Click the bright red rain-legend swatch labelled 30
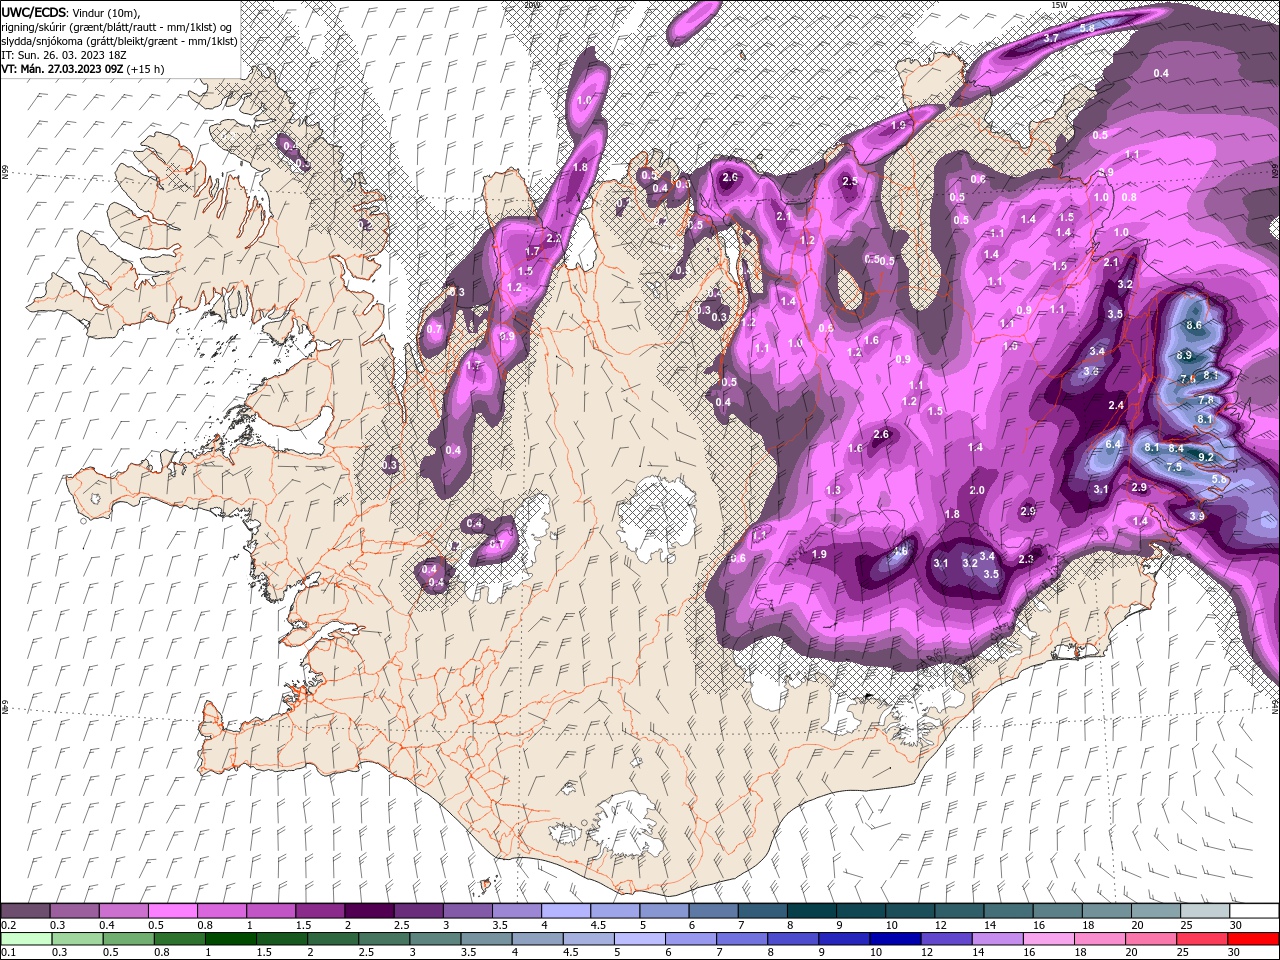Screen dimensions: 1280x960 1252,939
